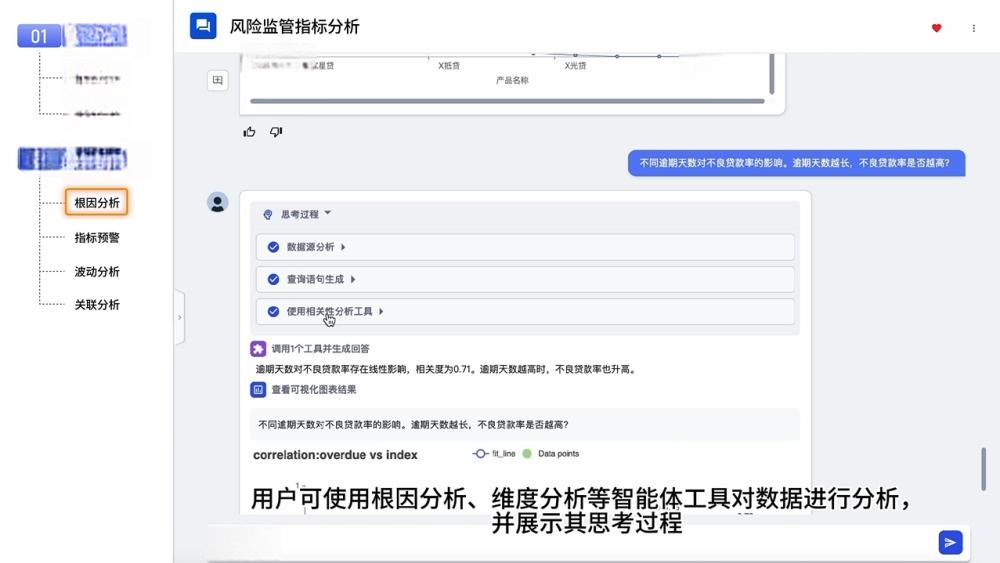Select 关联分析 in the sidebar
This screenshot has width=1000, height=563.
97,305
